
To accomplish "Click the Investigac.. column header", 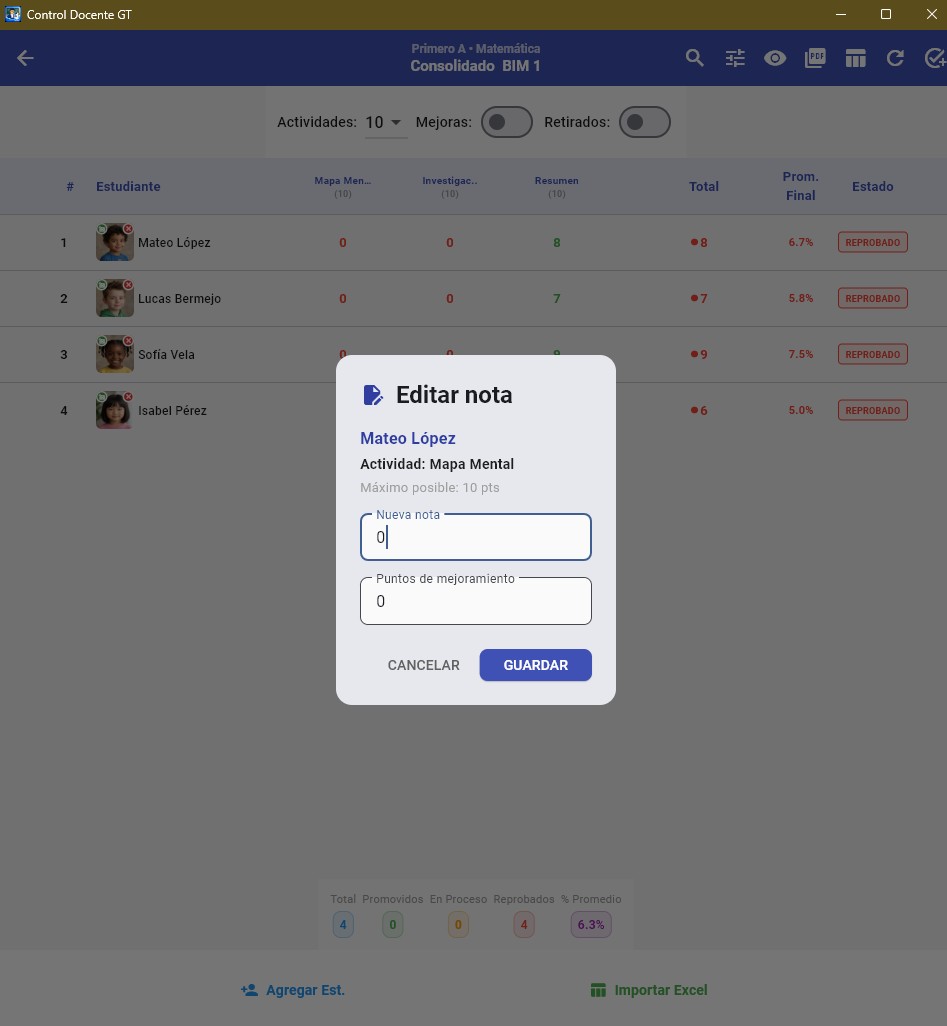I will click(450, 186).
